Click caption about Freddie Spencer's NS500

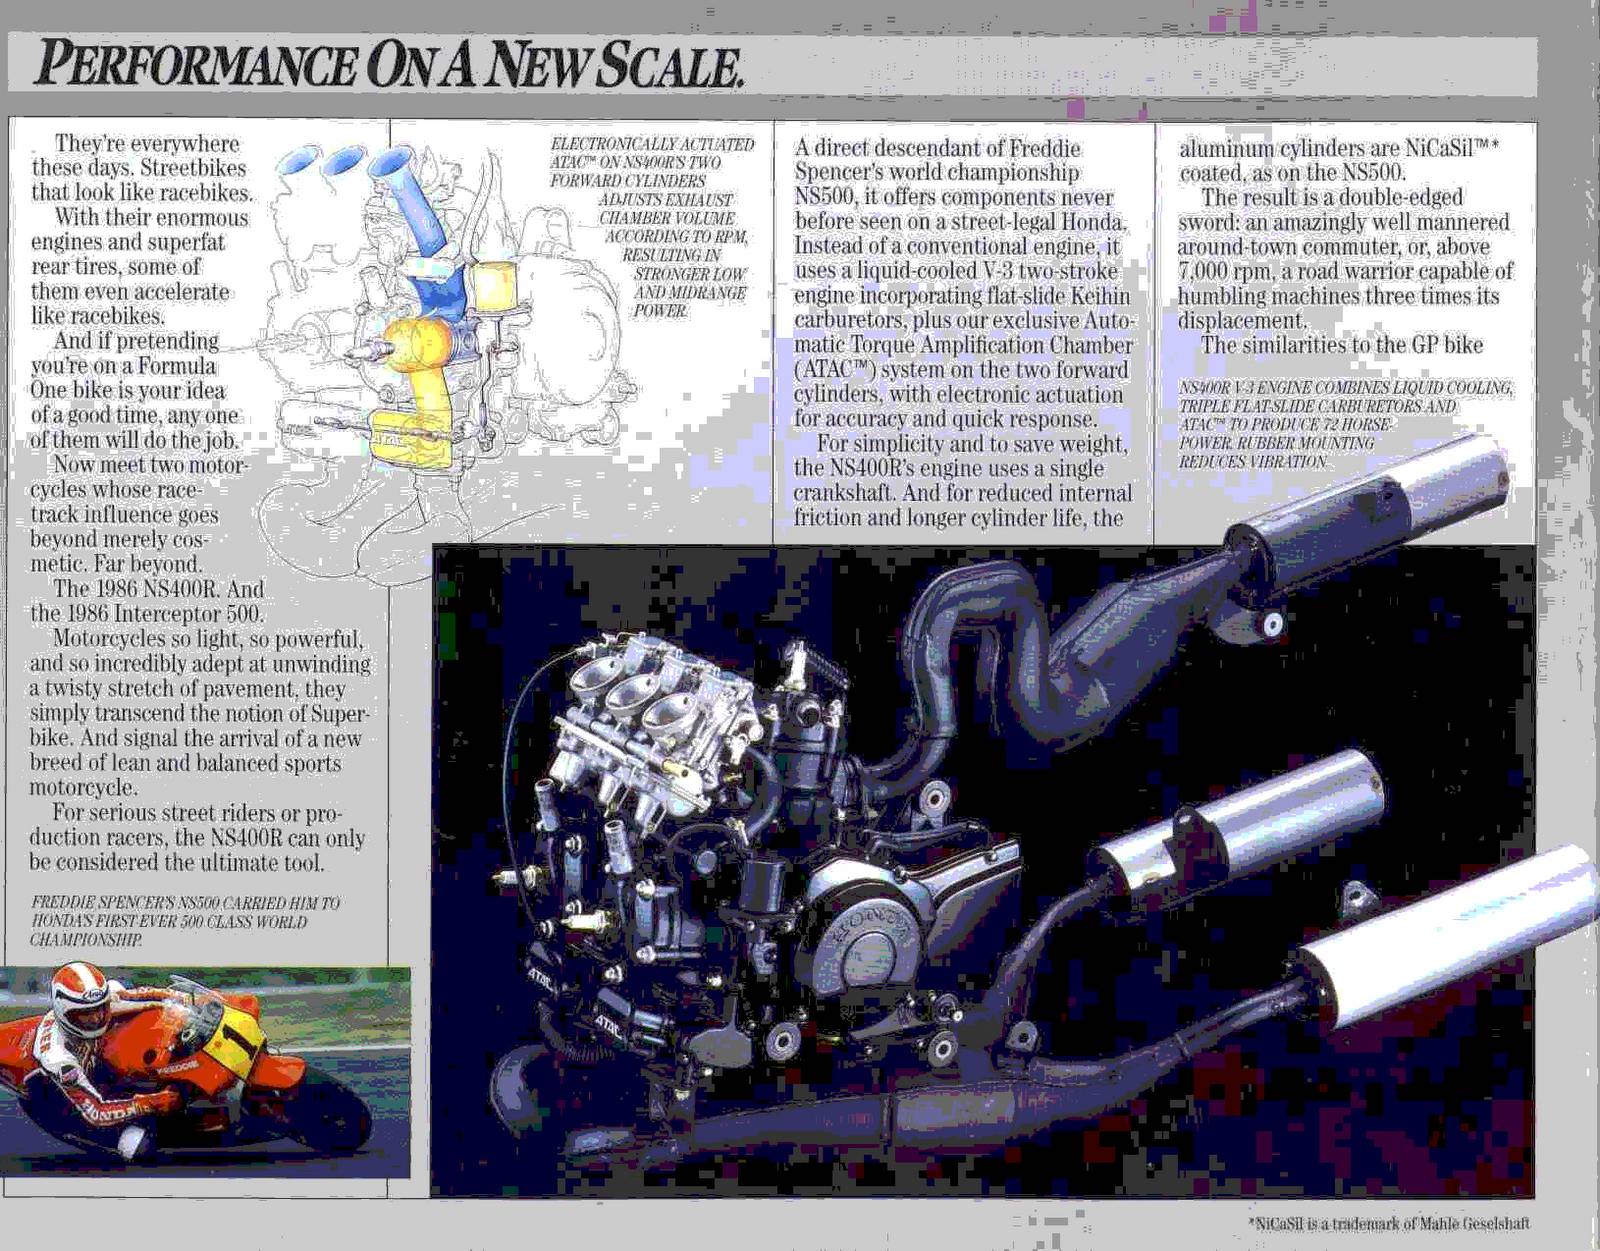[184, 921]
